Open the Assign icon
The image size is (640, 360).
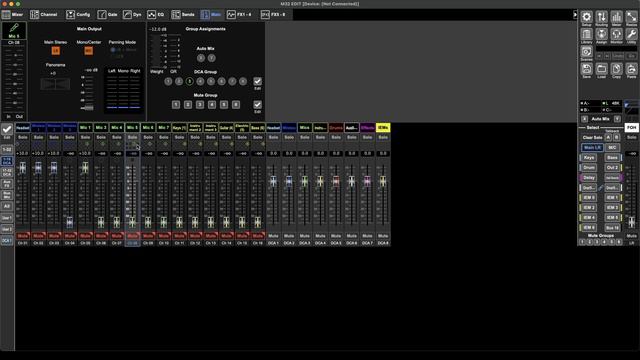(x=602, y=35)
